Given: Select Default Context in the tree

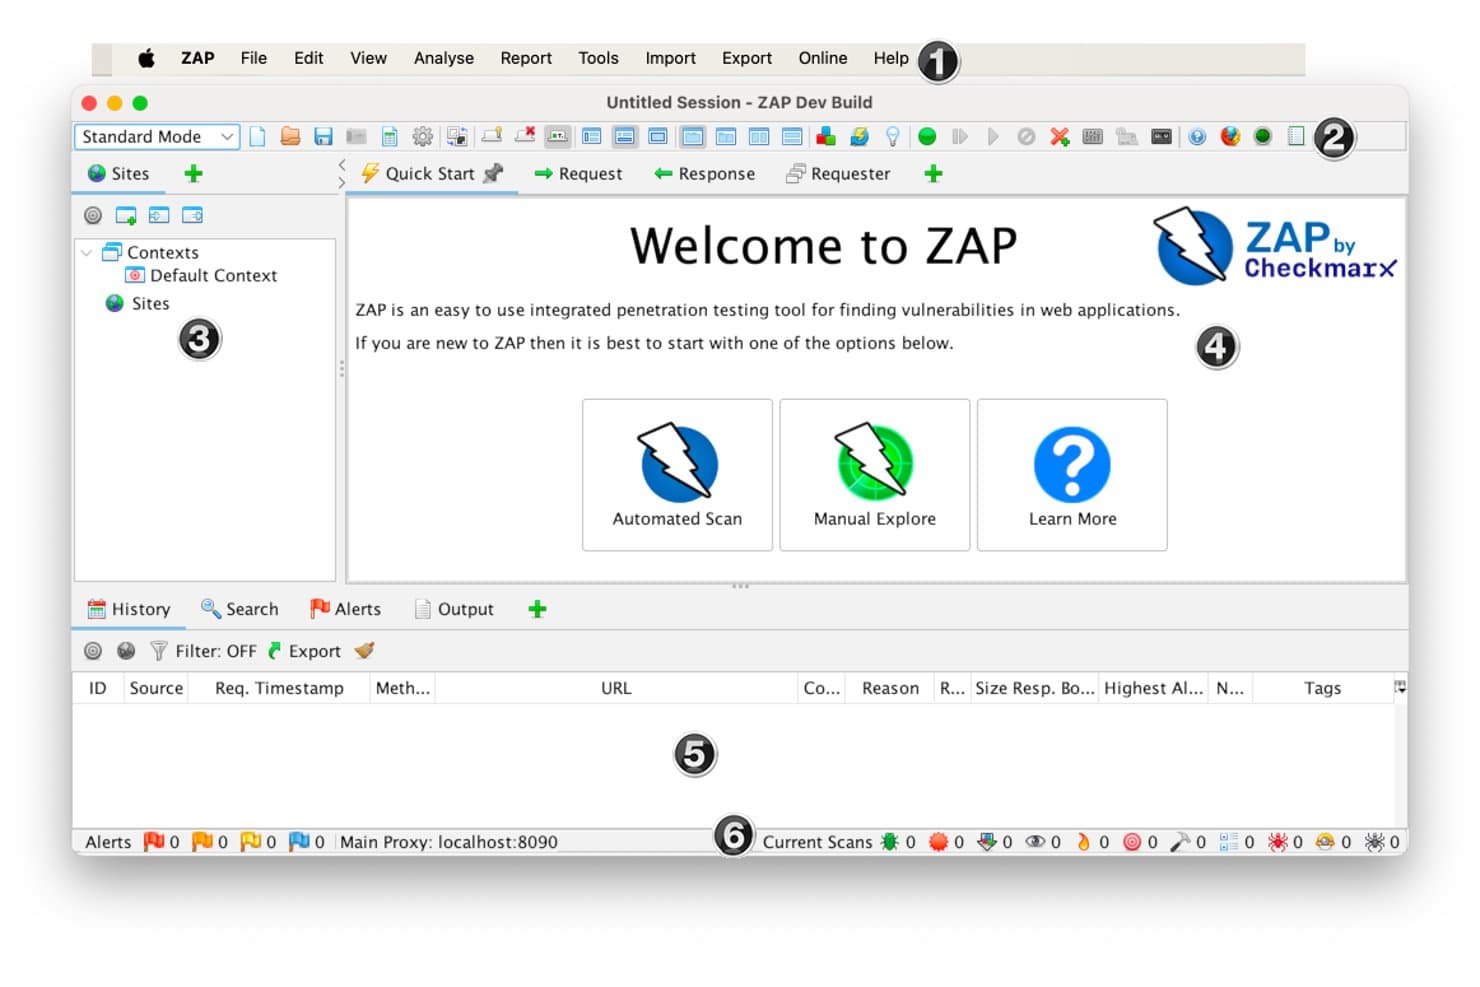Looking at the screenshot, I should pos(201,276).
